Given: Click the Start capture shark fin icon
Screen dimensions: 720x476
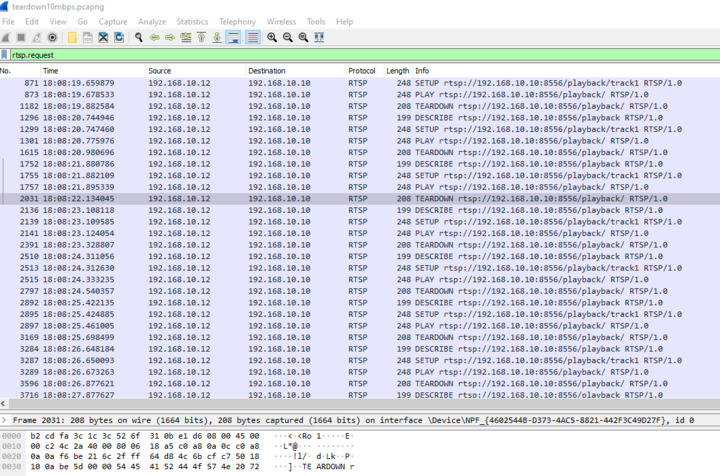Looking at the screenshot, I should [x=7, y=38].
